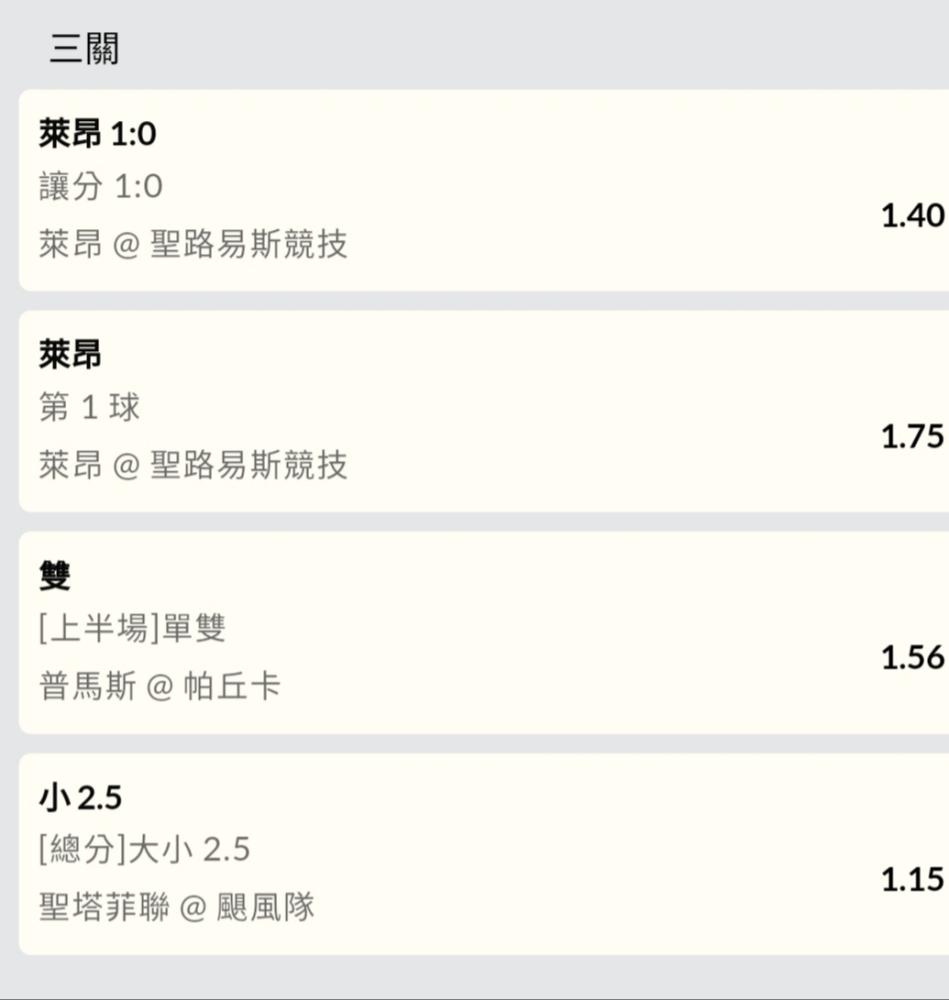Select the 萊昂 first-goal bet title
The width and height of the screenshot is (949, 1000).
click(70, 354)
